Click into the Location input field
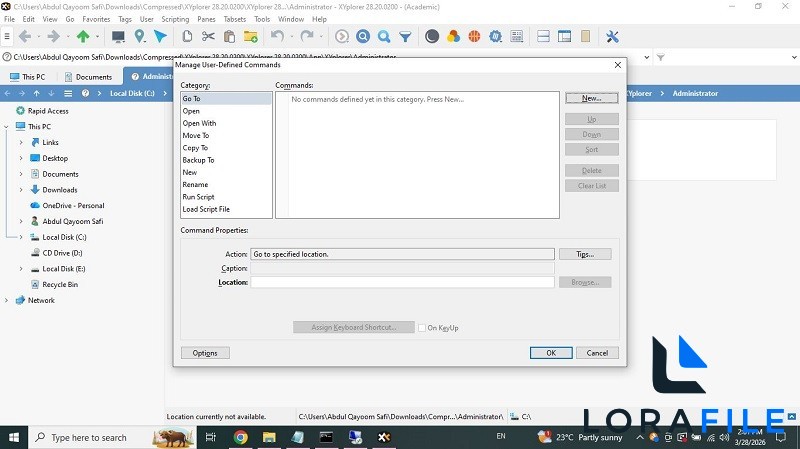The image size is (800, 449). [x=402, y=282]
